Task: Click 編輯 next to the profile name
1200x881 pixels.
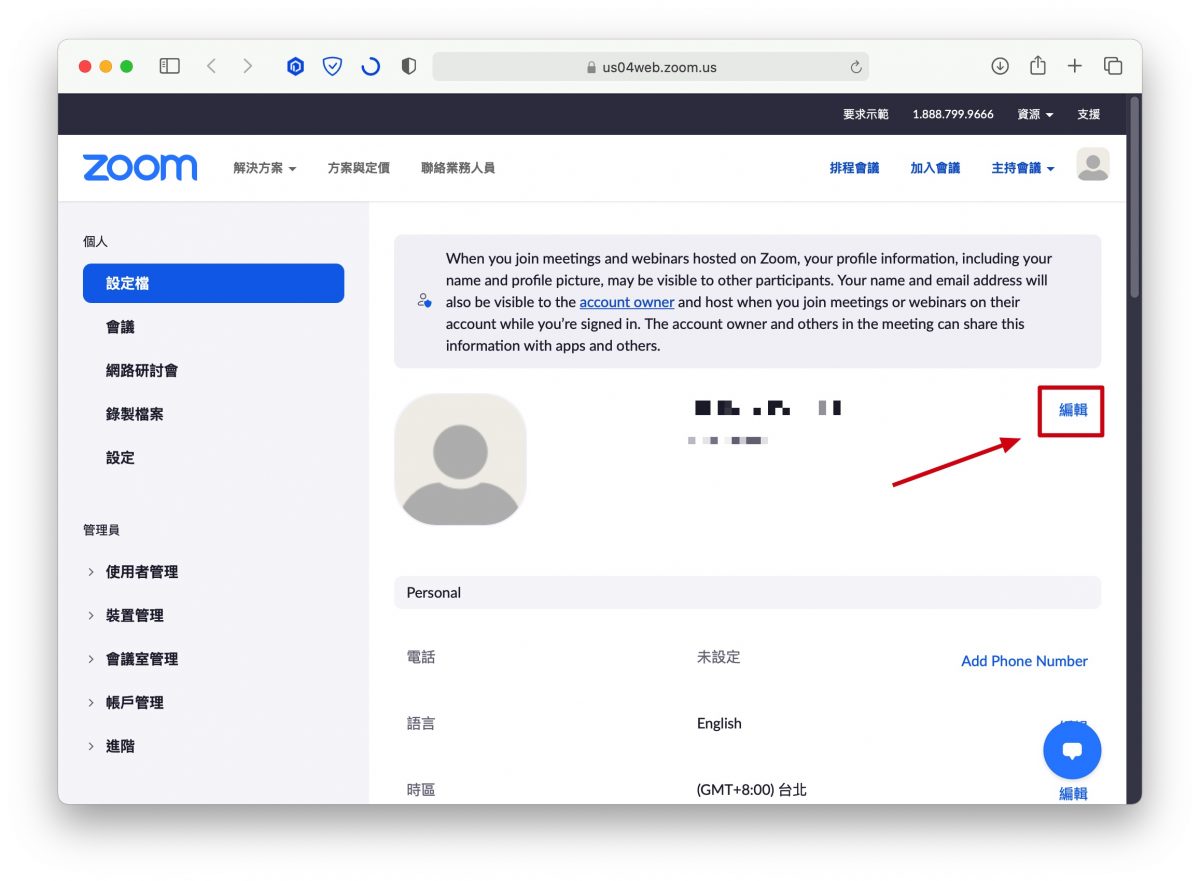Action: click(1073, 409)
